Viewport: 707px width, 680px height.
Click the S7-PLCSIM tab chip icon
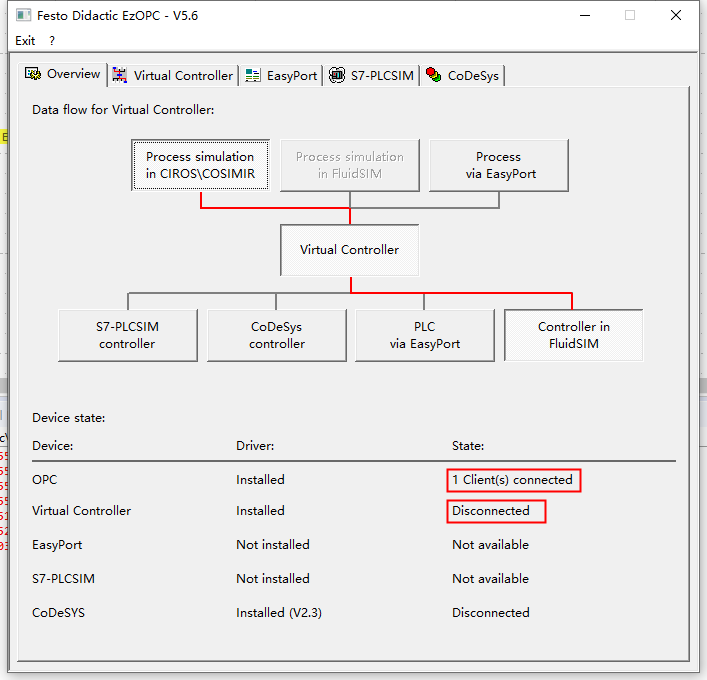[337, 75]
